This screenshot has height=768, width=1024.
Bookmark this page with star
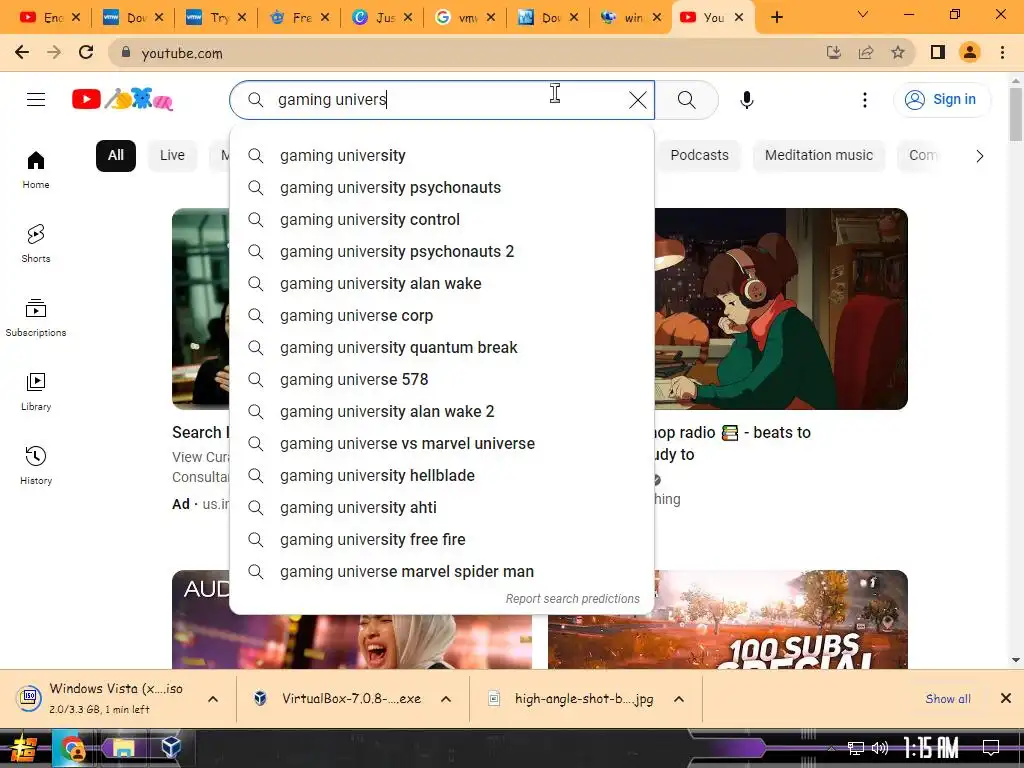[x=898, y=52]
